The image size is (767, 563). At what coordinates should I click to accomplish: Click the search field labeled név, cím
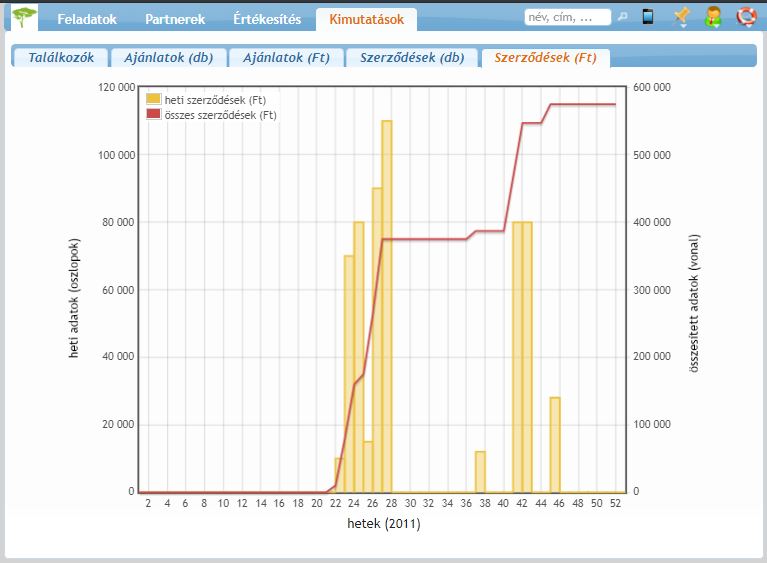coord(567,17)
